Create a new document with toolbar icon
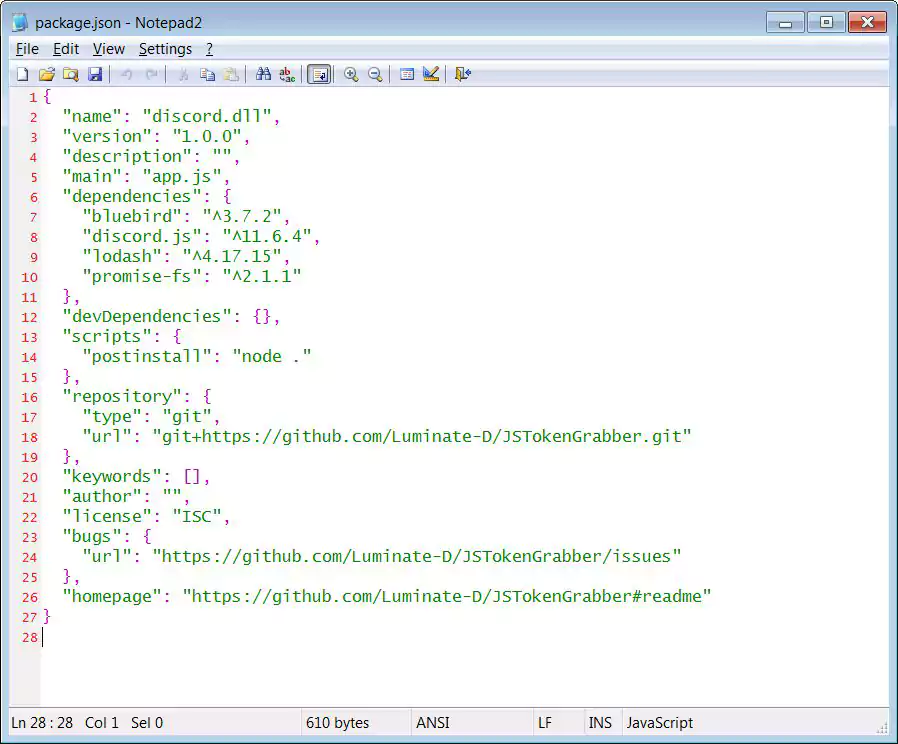The height and width of the screenshot is (744, 898). tap(22, 74)
